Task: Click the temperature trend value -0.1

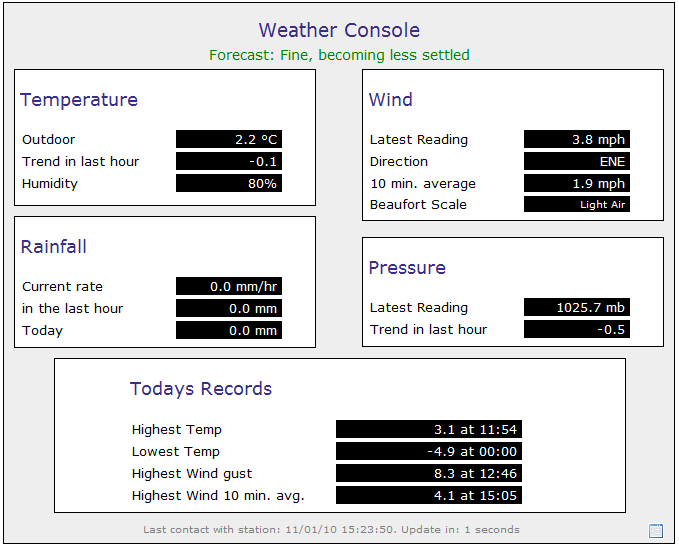Action: click(x=229, y=161)
